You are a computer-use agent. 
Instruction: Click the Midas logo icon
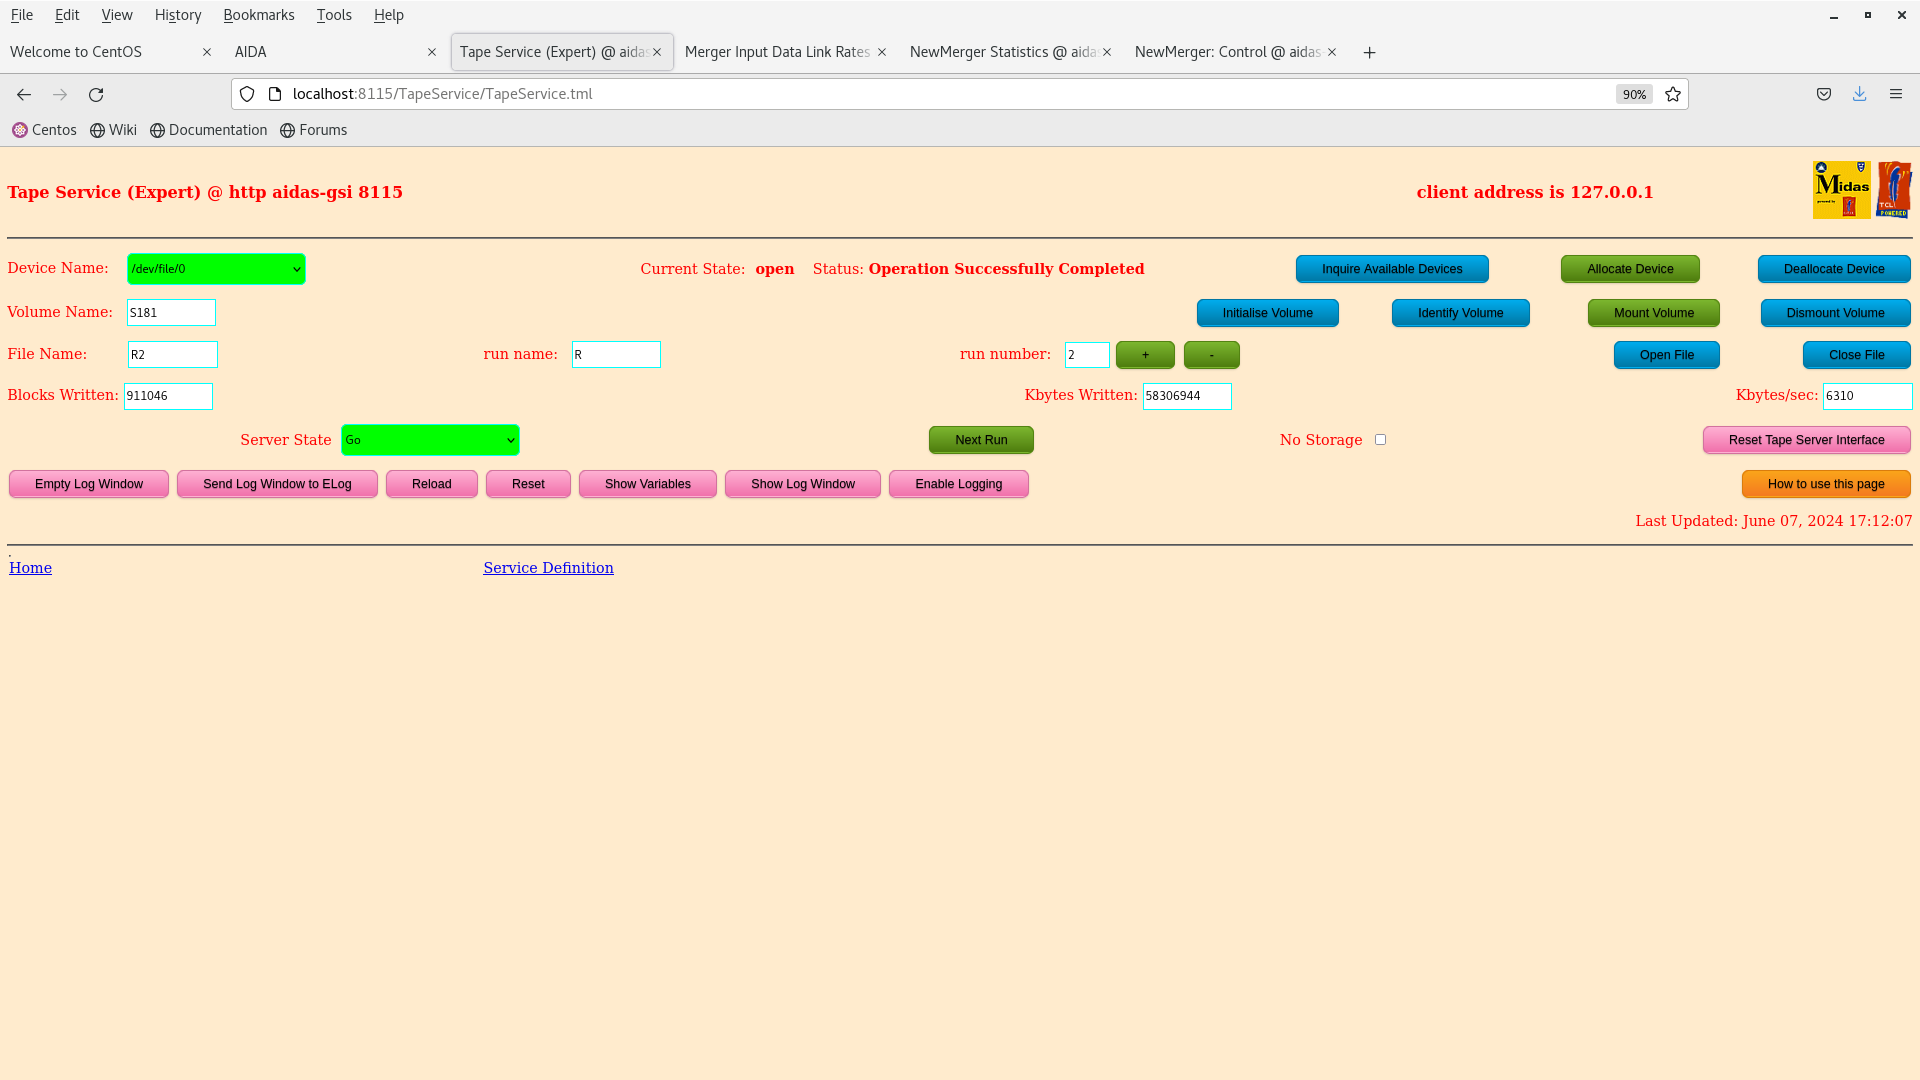coord(1841,190)
